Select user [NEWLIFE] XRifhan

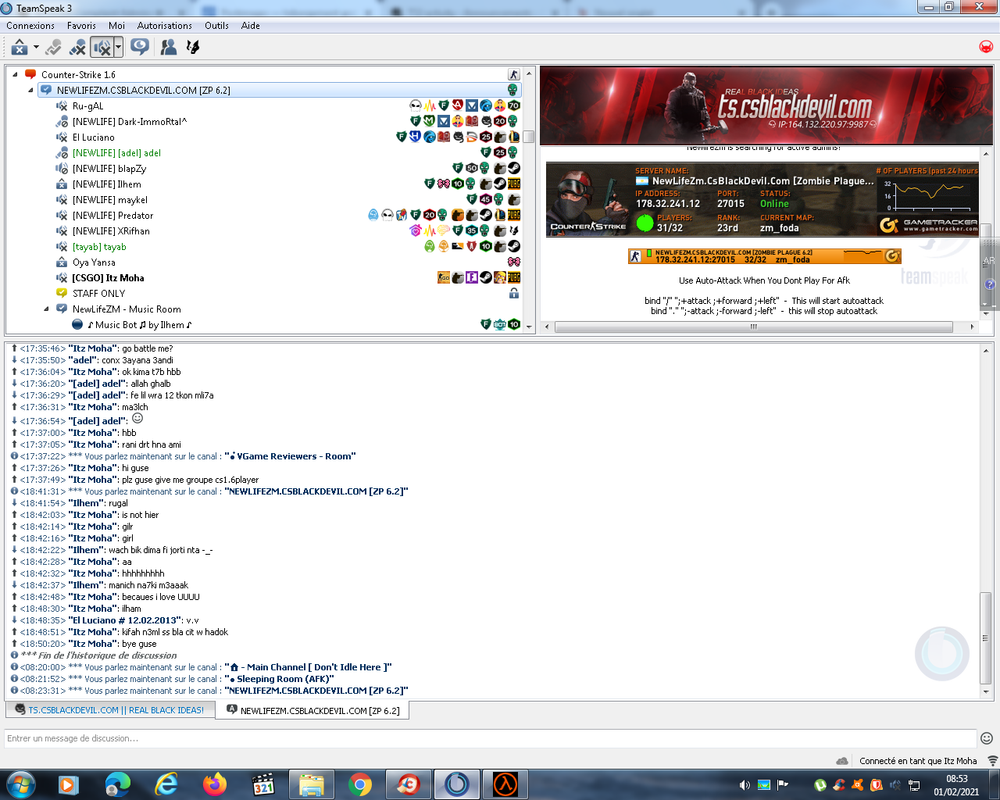tap(111, 232)
